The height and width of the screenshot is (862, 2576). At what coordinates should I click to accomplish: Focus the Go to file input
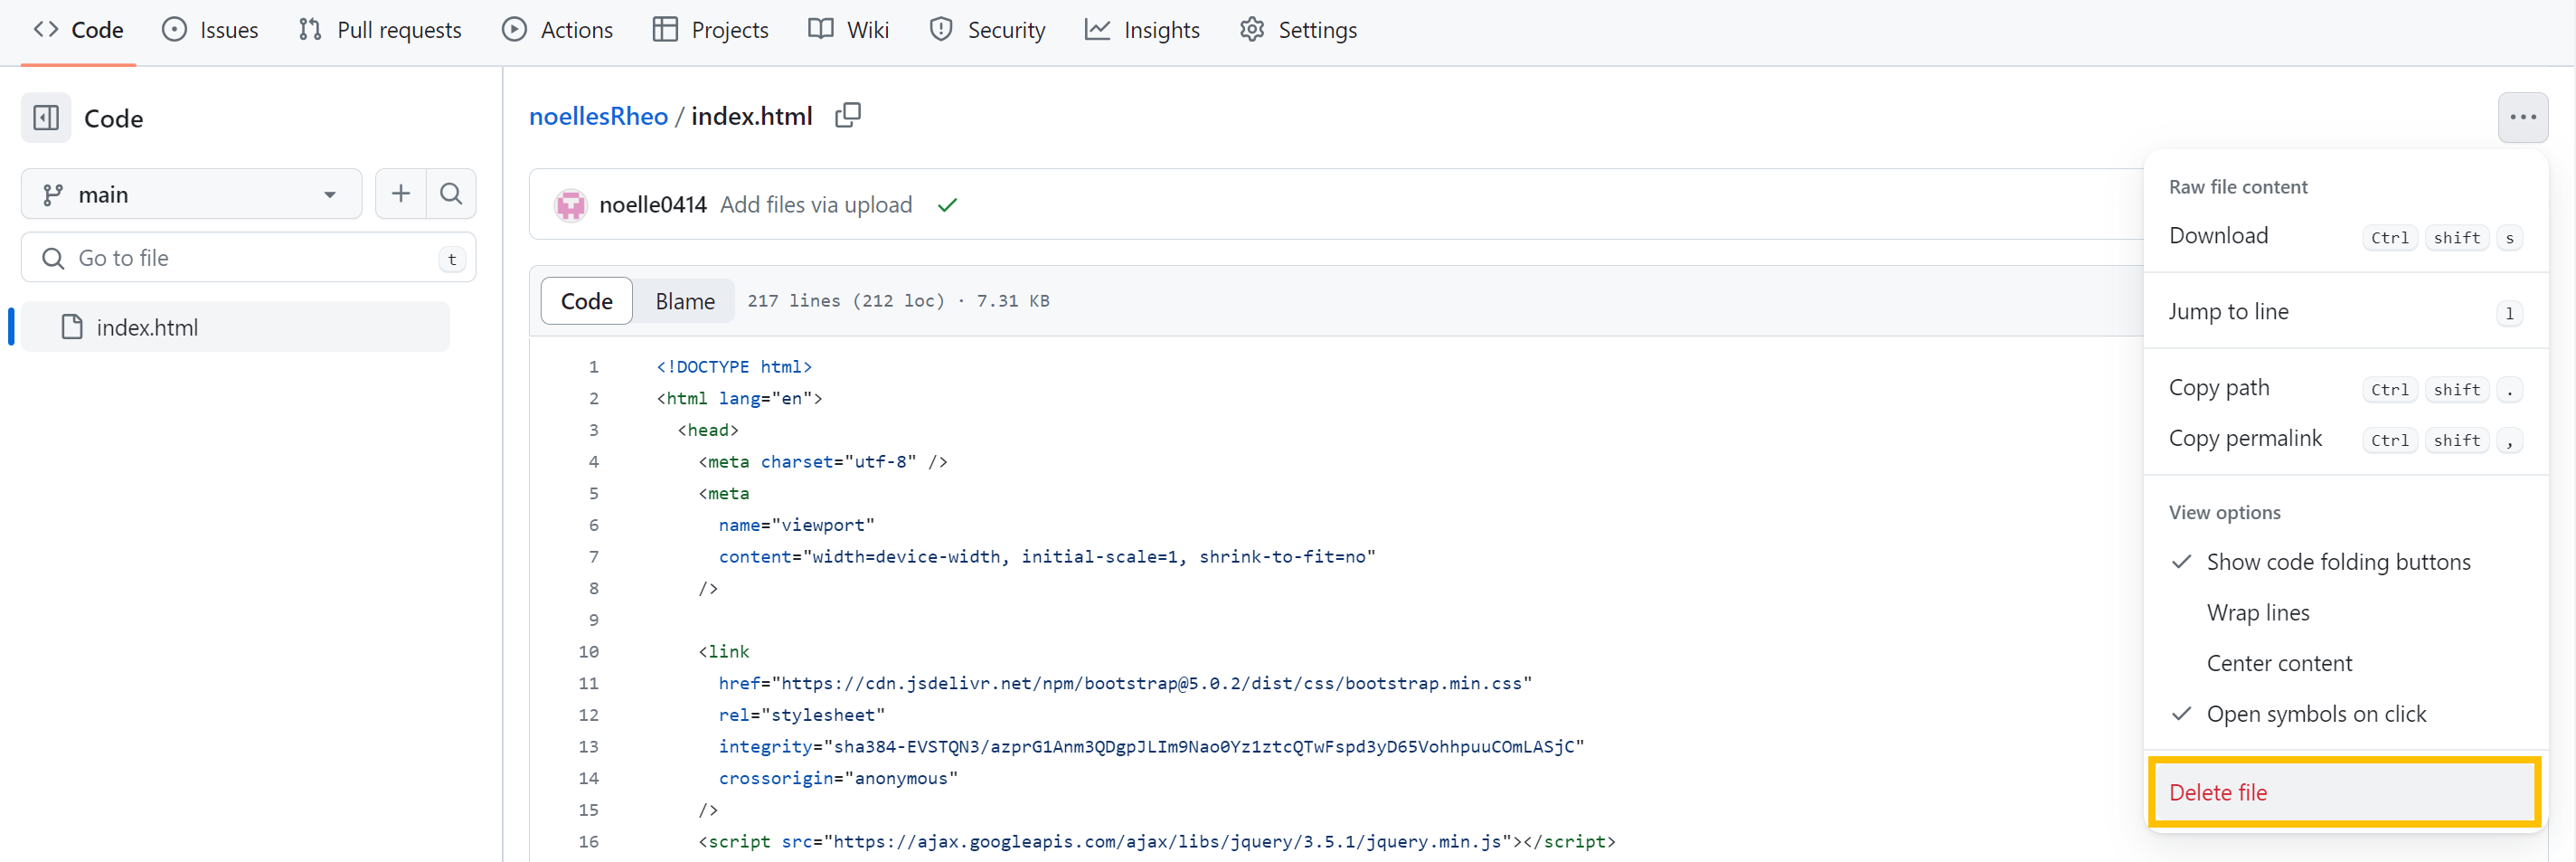pos(248,258)
